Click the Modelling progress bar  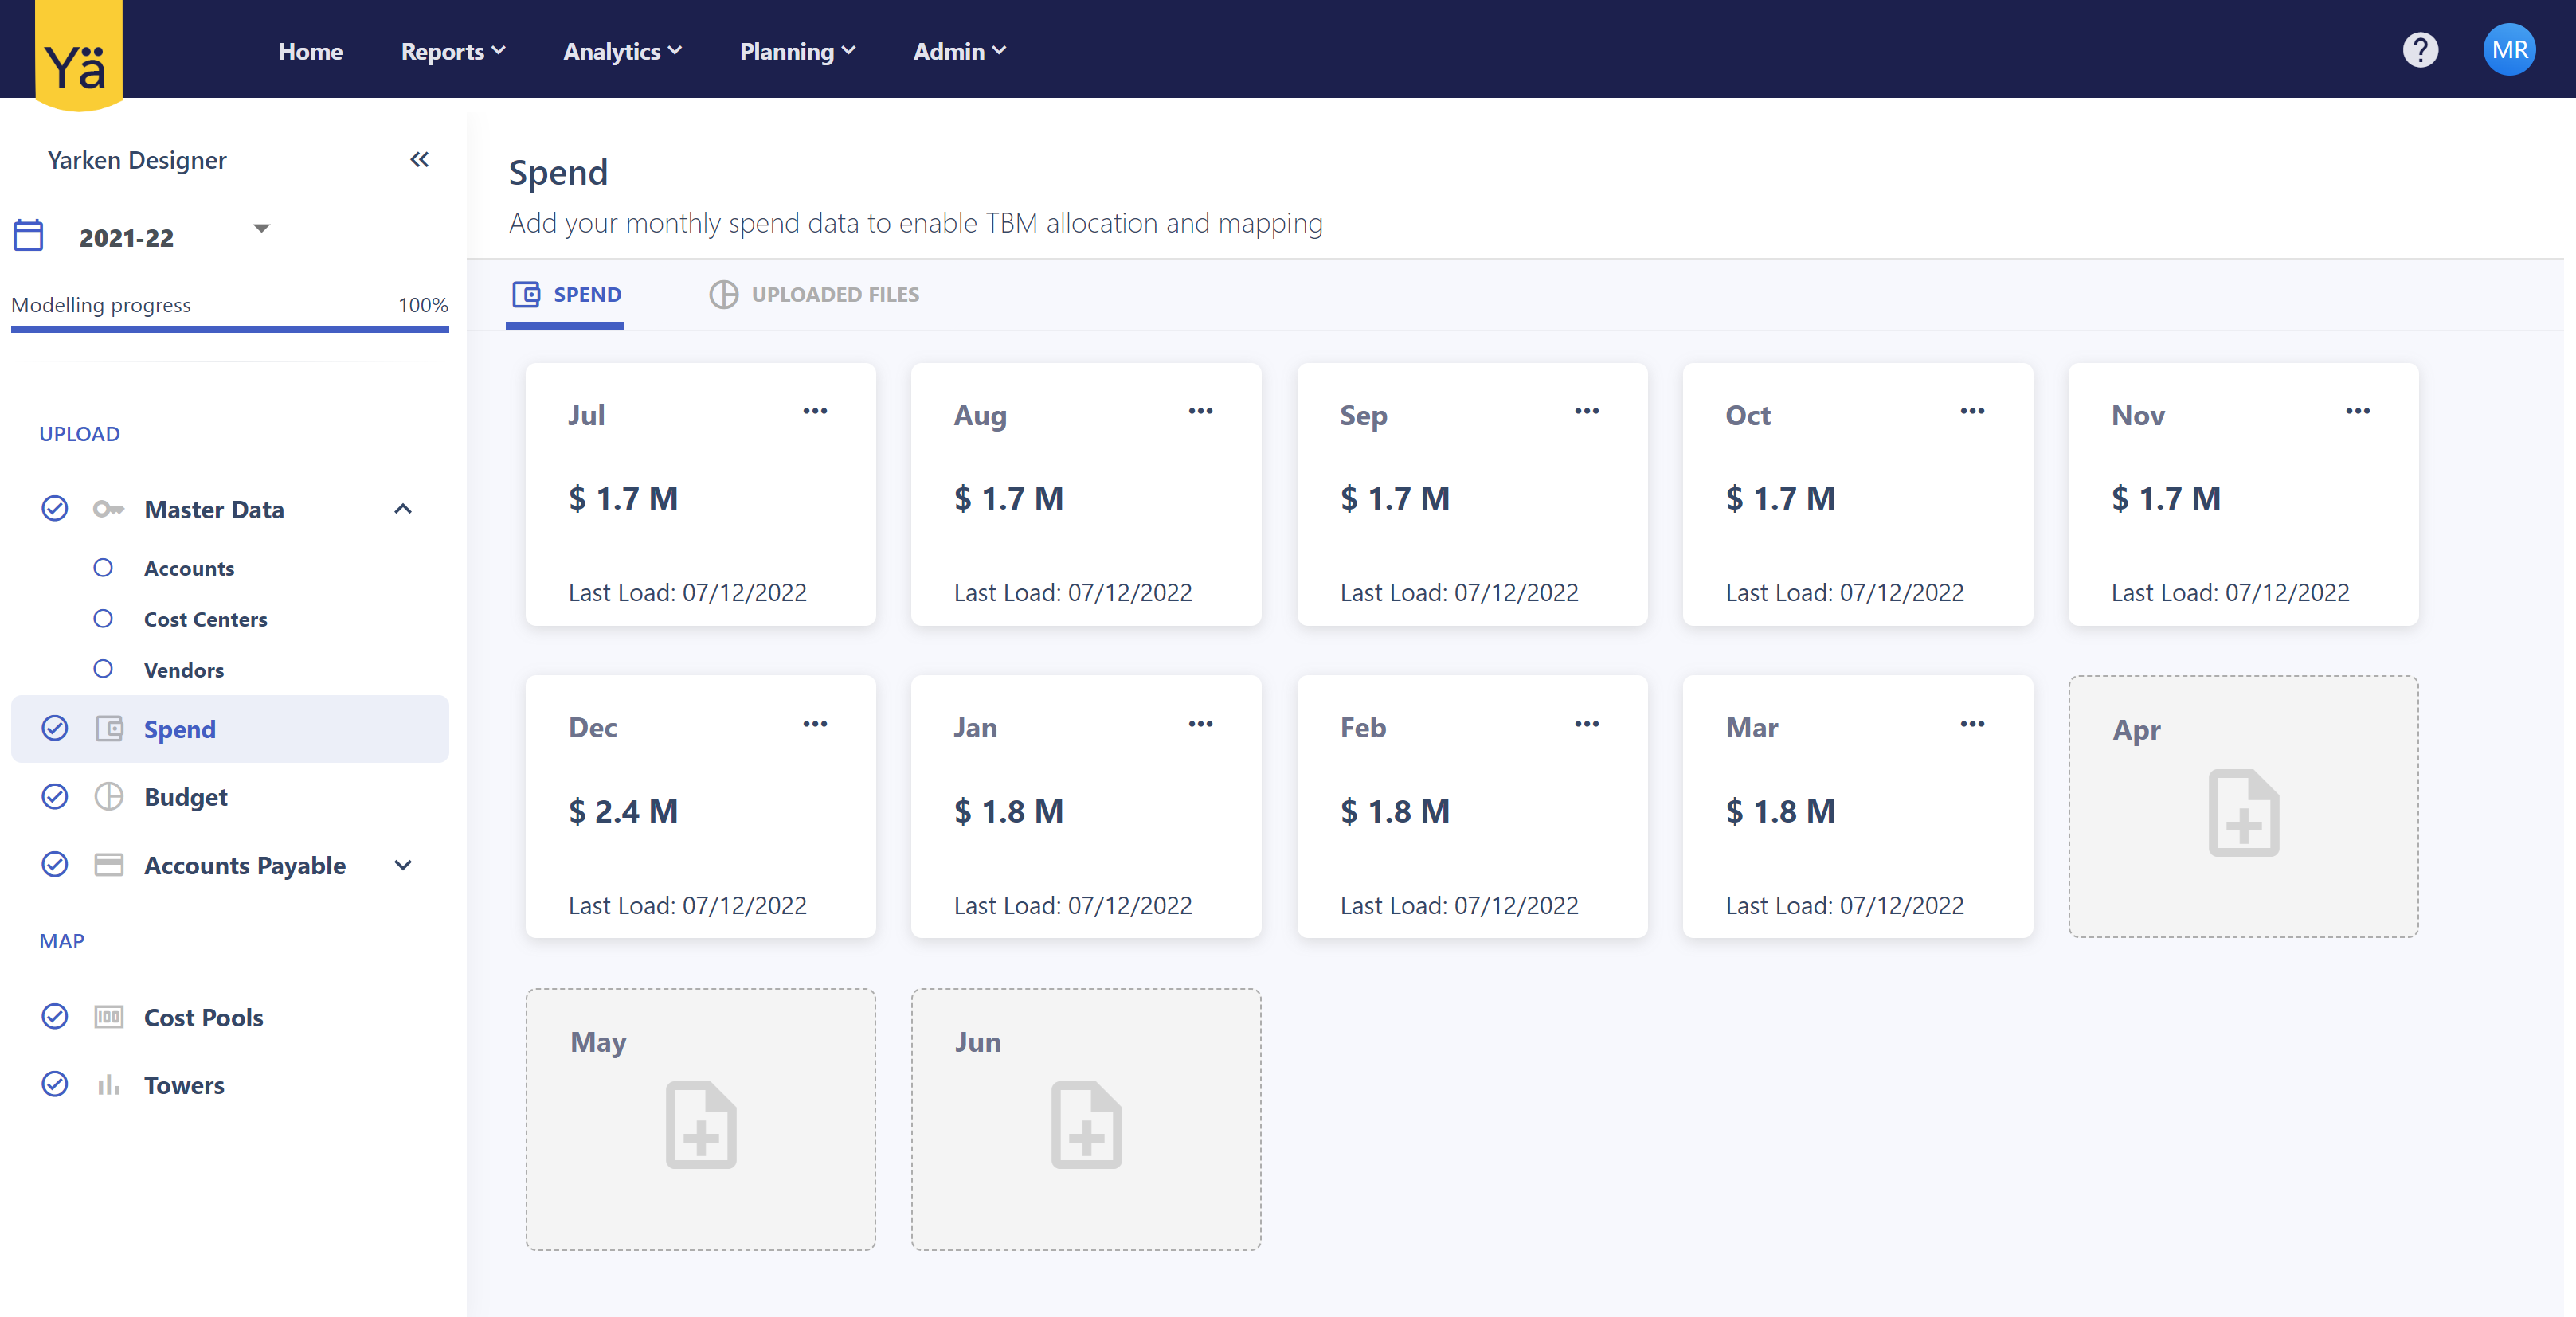(229, 328)
